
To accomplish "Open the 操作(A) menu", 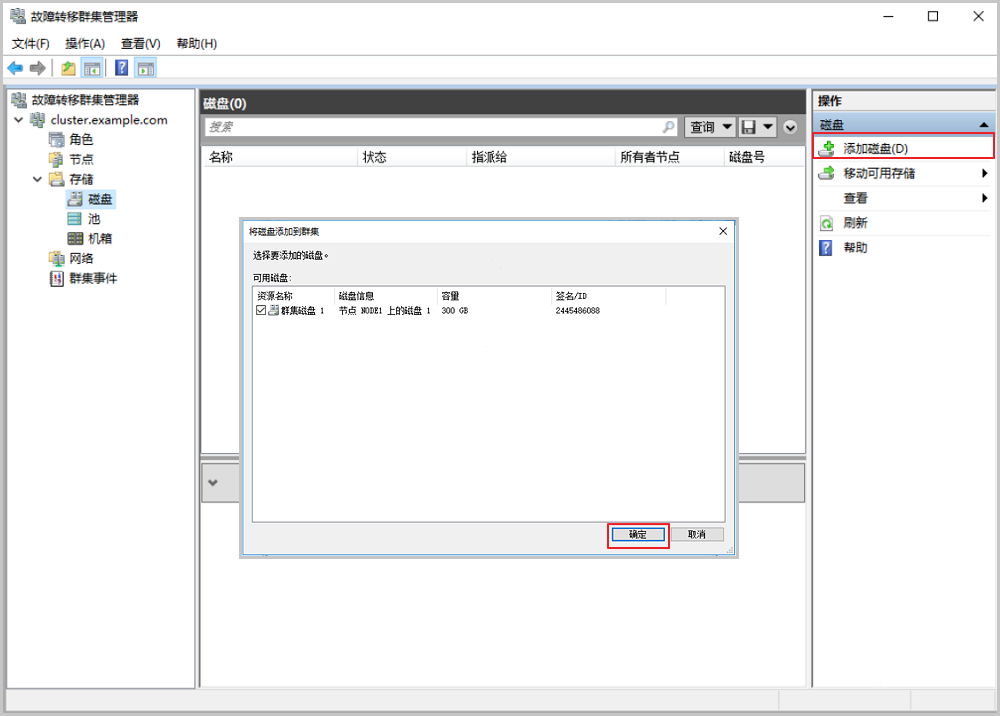I will pyautogui.click(x=85, y=43).
